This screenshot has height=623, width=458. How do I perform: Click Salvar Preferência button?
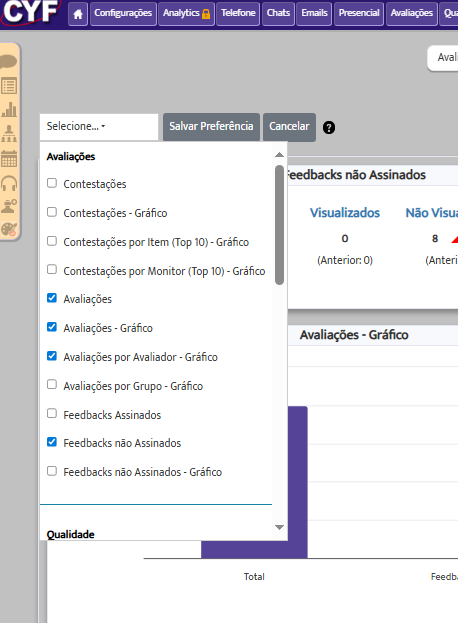(x=211, y=127)
